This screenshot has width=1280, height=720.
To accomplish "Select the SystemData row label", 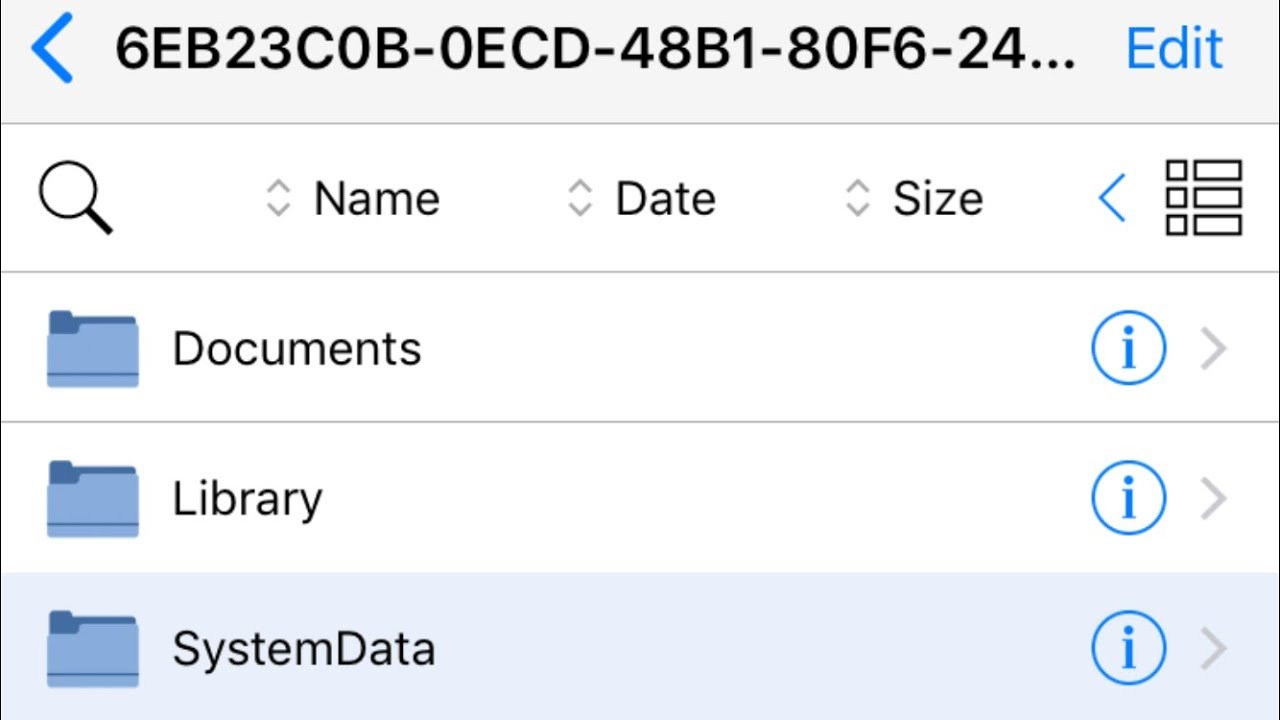I will tap(304, 648).
